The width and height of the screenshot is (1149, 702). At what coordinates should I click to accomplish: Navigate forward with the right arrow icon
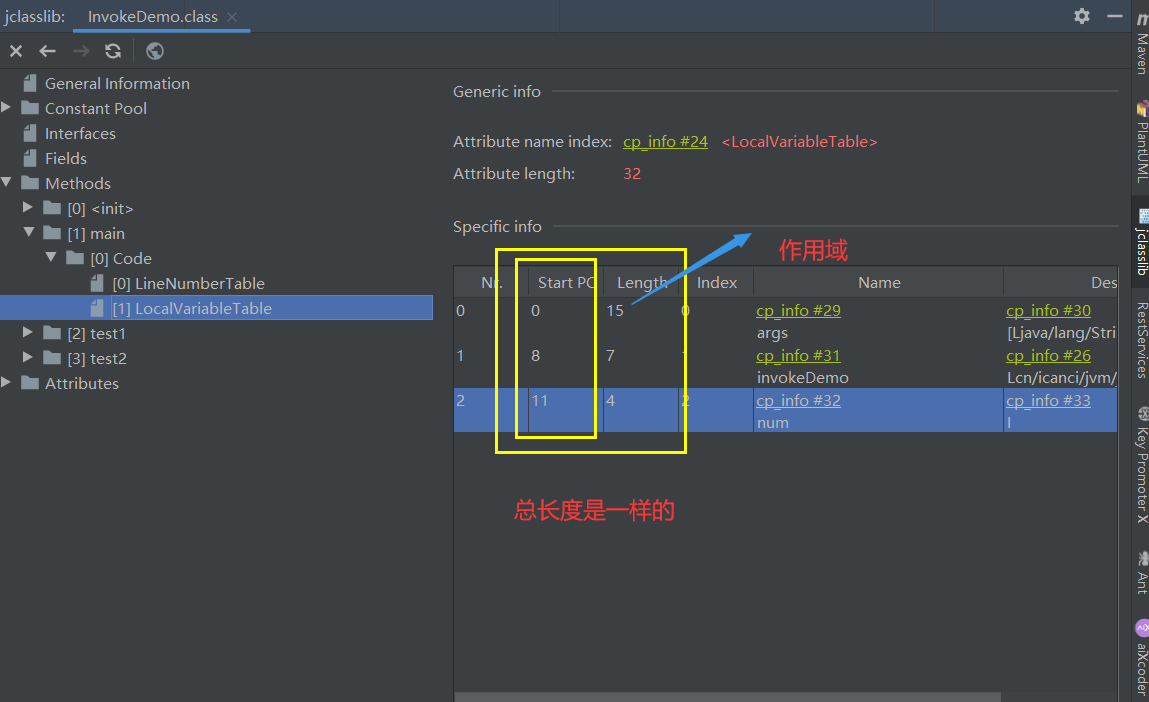coord(81,51)
